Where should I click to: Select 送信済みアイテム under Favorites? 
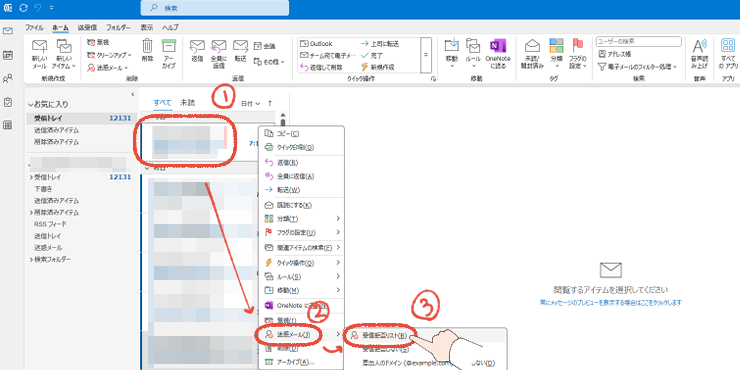click(x=56, y=130)
